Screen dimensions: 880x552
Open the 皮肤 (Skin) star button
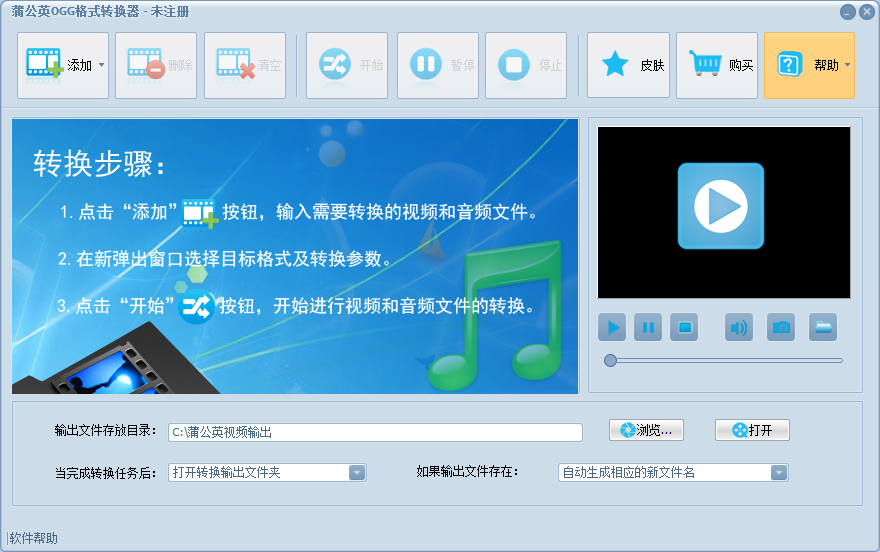[x=628, y=65]
